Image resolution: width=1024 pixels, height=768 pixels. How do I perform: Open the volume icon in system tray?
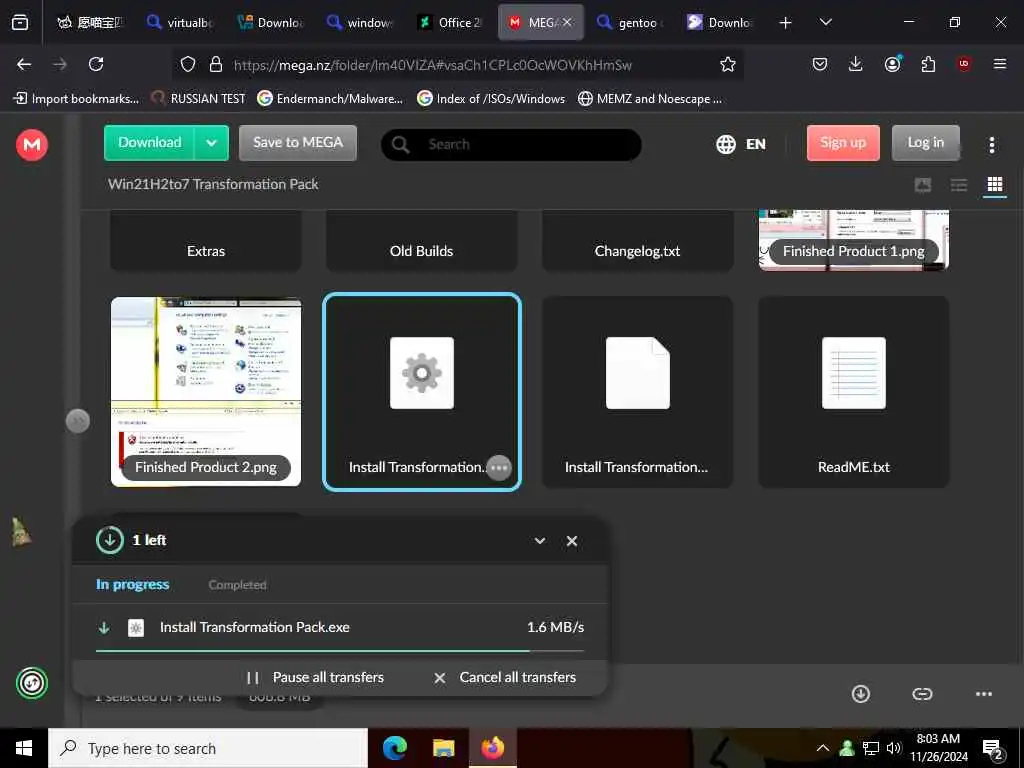pos(893,748)
